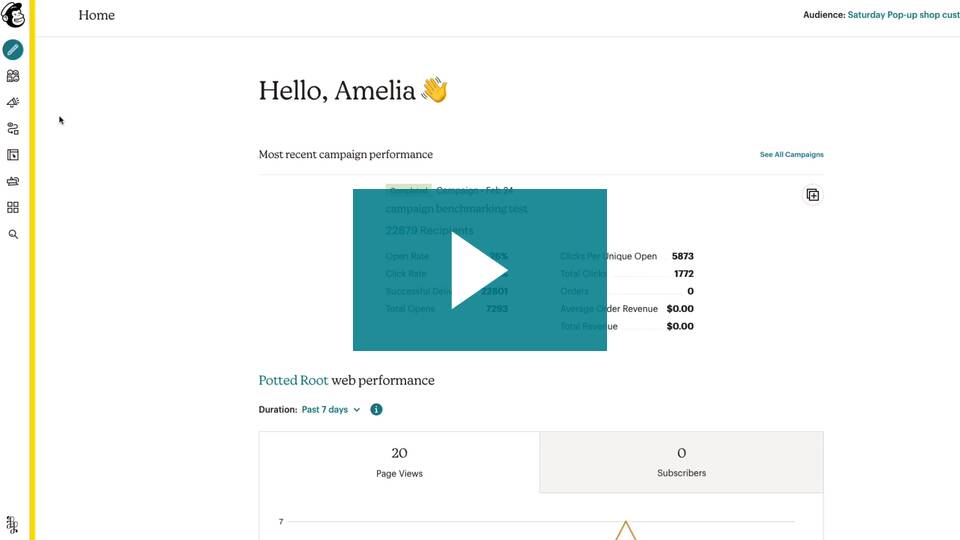Open the Integrations grid icon
This screenshot has height=540, width=960.
pos(13,208)
